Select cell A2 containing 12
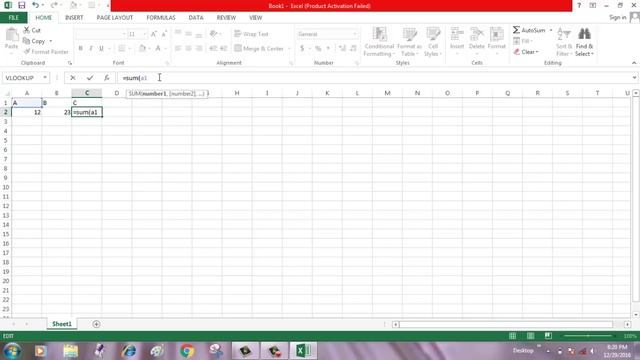640x360 pixels. [27, 112]
